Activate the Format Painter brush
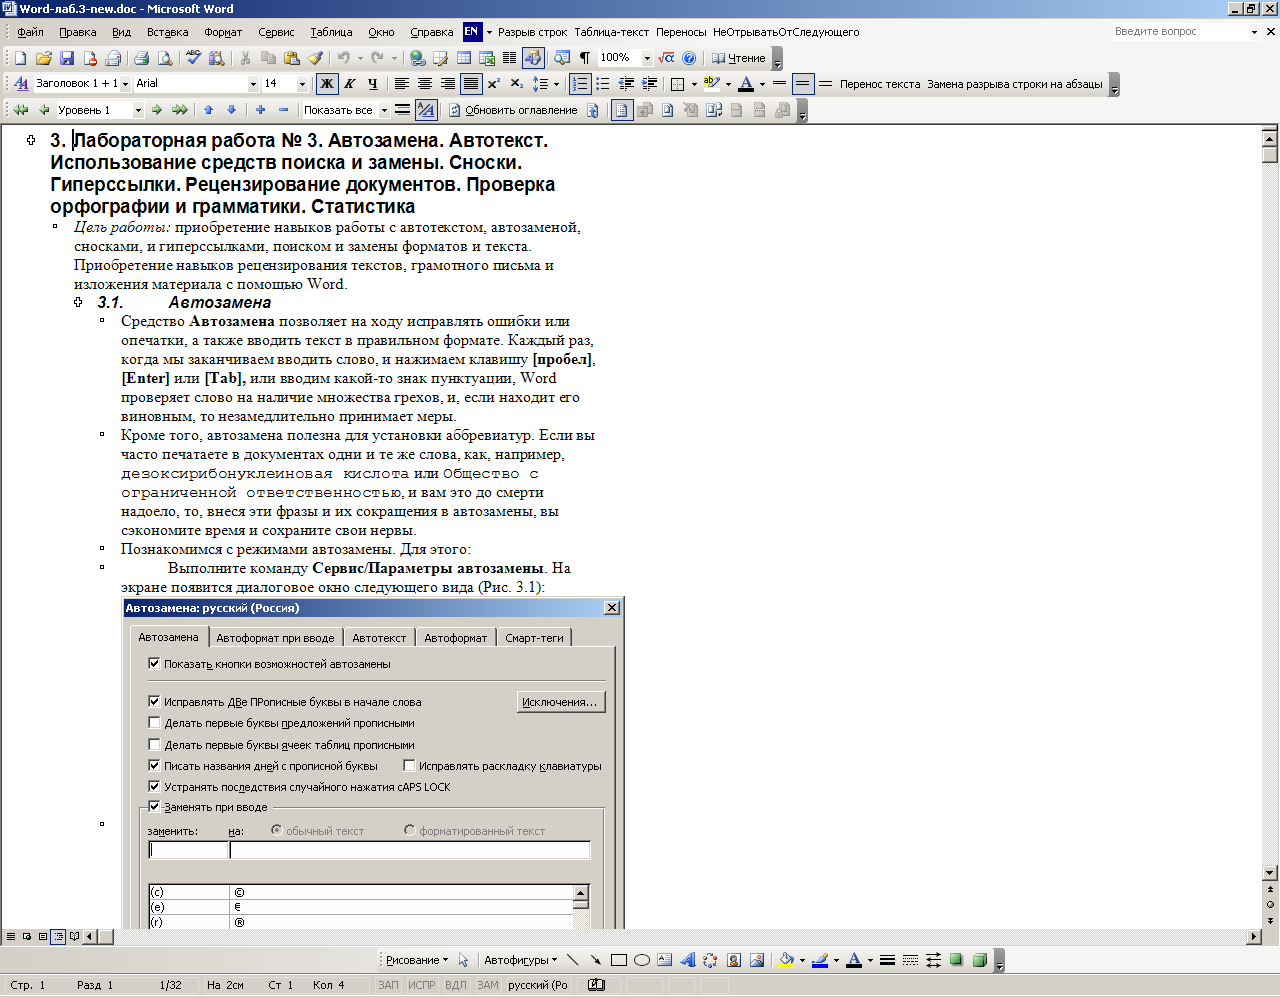Viewport: 1280px width, 998px height. pyautogui.click(x=316, y=58)
